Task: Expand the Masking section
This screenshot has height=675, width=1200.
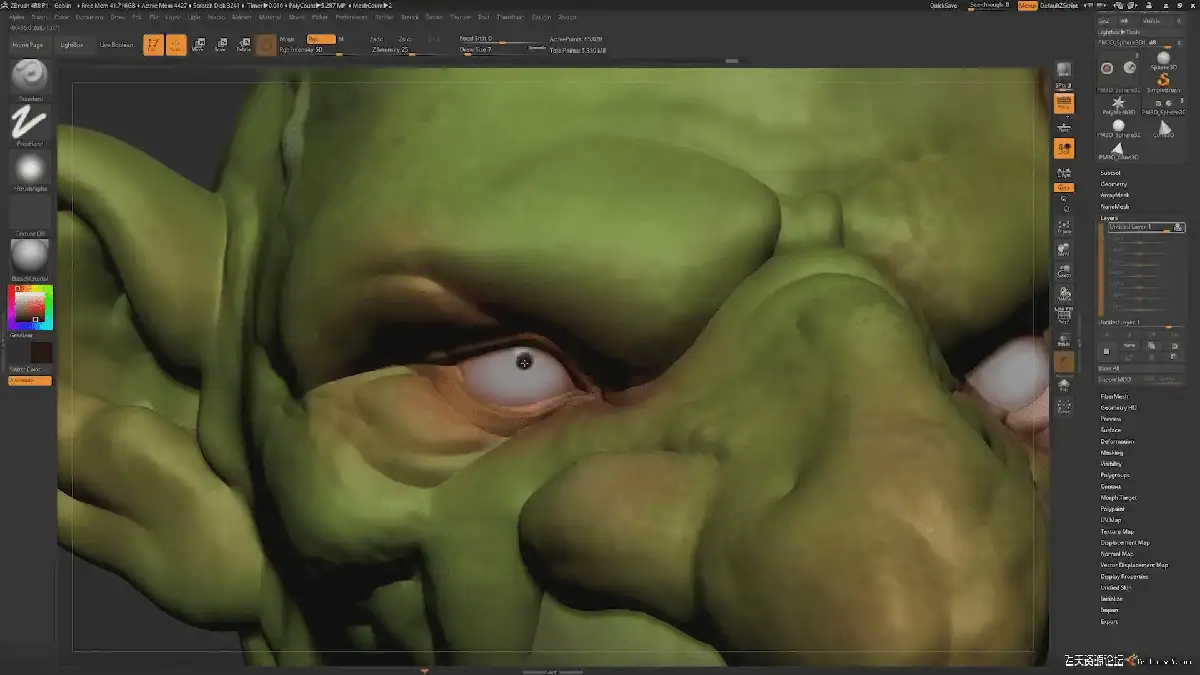Action: click(1112, 452)
